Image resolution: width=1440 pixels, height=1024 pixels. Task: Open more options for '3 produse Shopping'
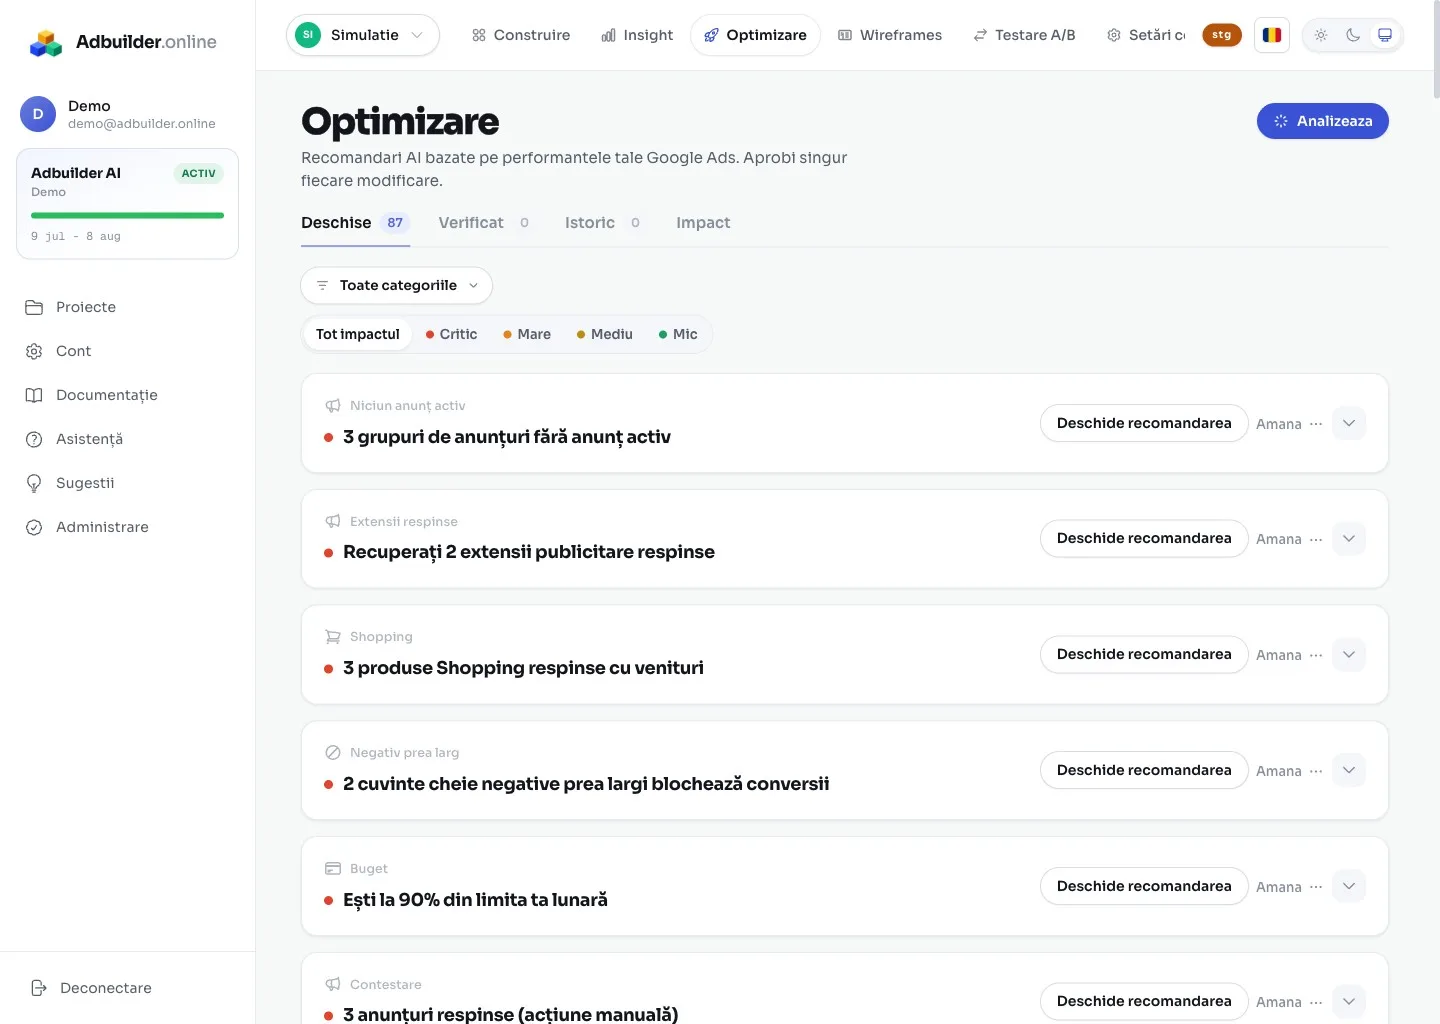click(x=1316, y=655)
